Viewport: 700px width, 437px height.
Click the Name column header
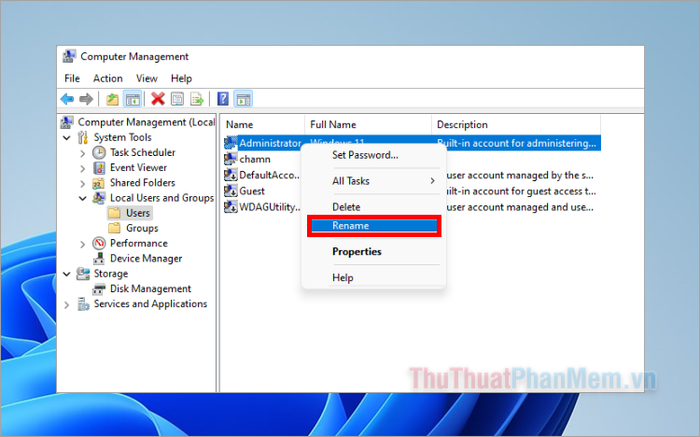click(240, 125)
